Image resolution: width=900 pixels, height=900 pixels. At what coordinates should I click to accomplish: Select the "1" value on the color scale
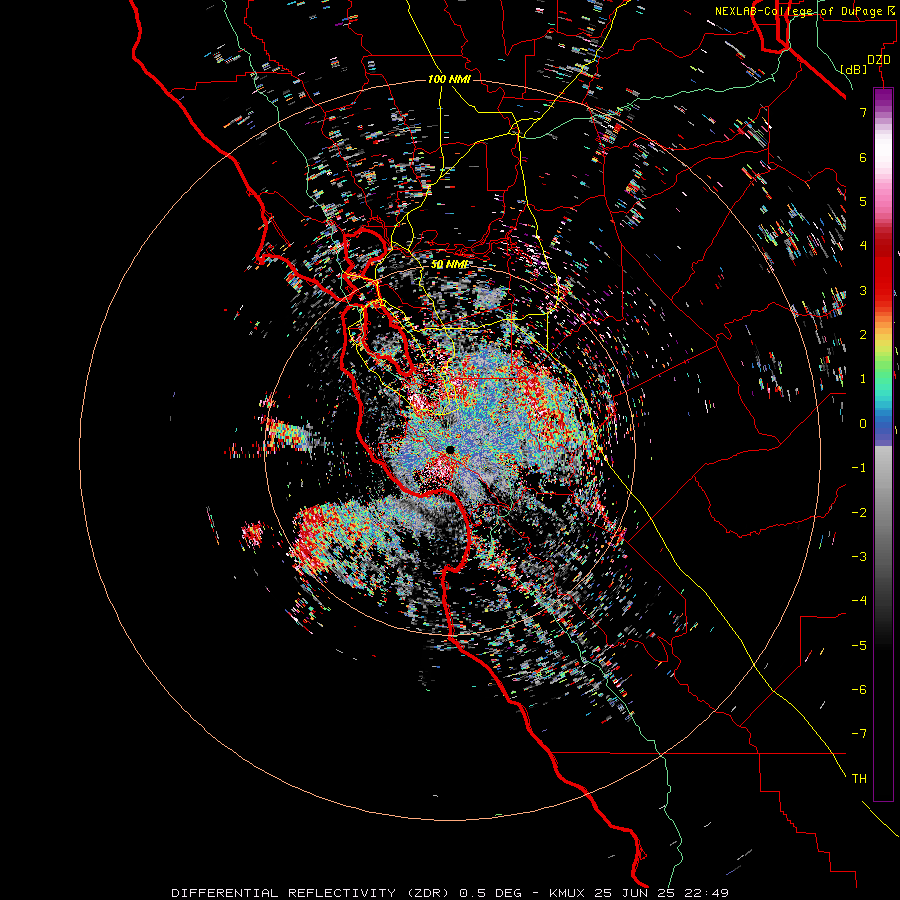[x=863, y=379]
